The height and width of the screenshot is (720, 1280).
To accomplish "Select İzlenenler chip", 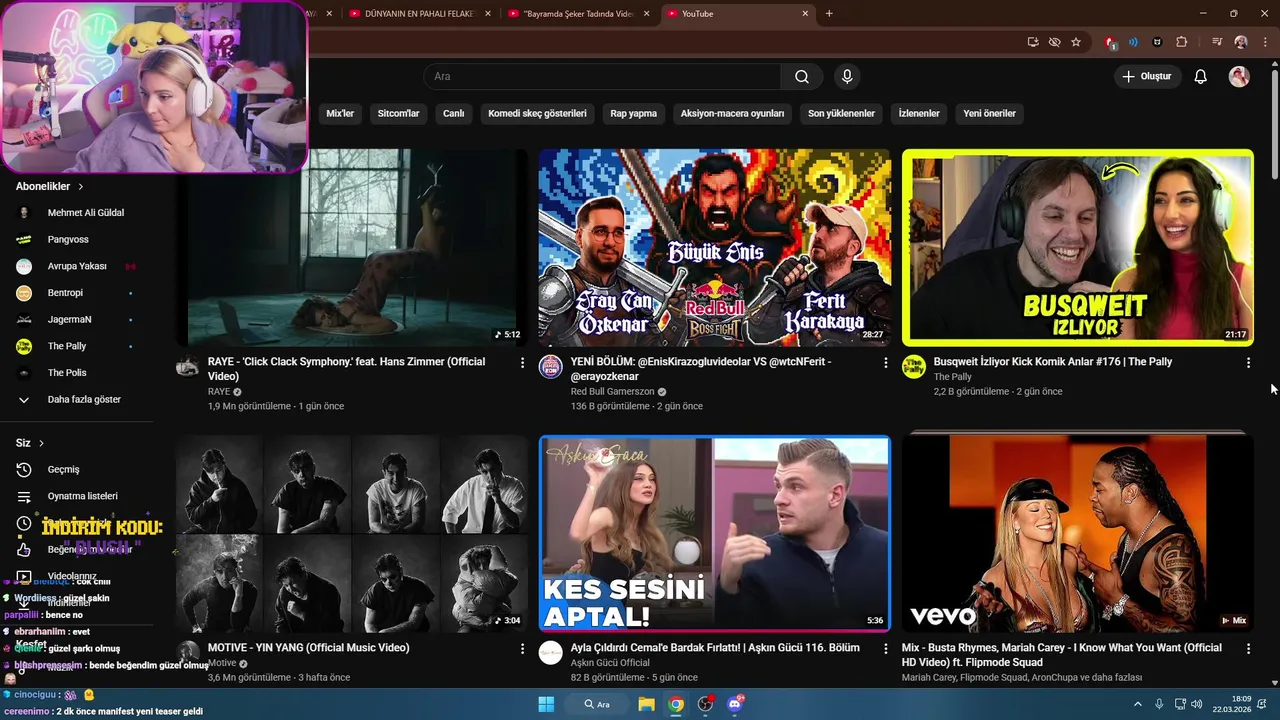I will pos(919,114).
